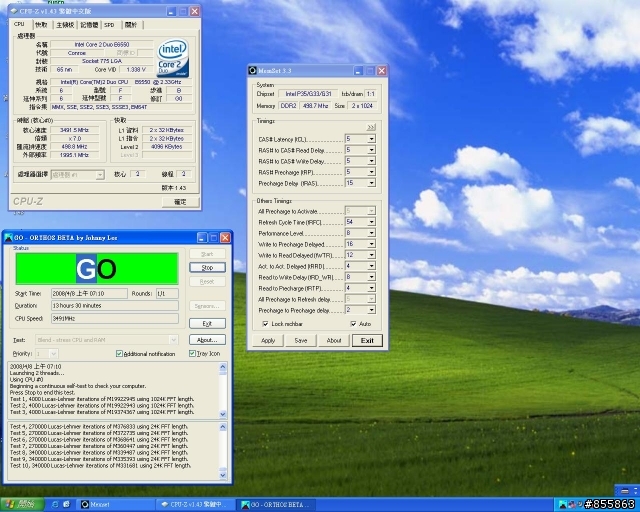Click the CPU Speed field 3491MHz
Viewport: 640px width, 512px height.
click(115, 318)
